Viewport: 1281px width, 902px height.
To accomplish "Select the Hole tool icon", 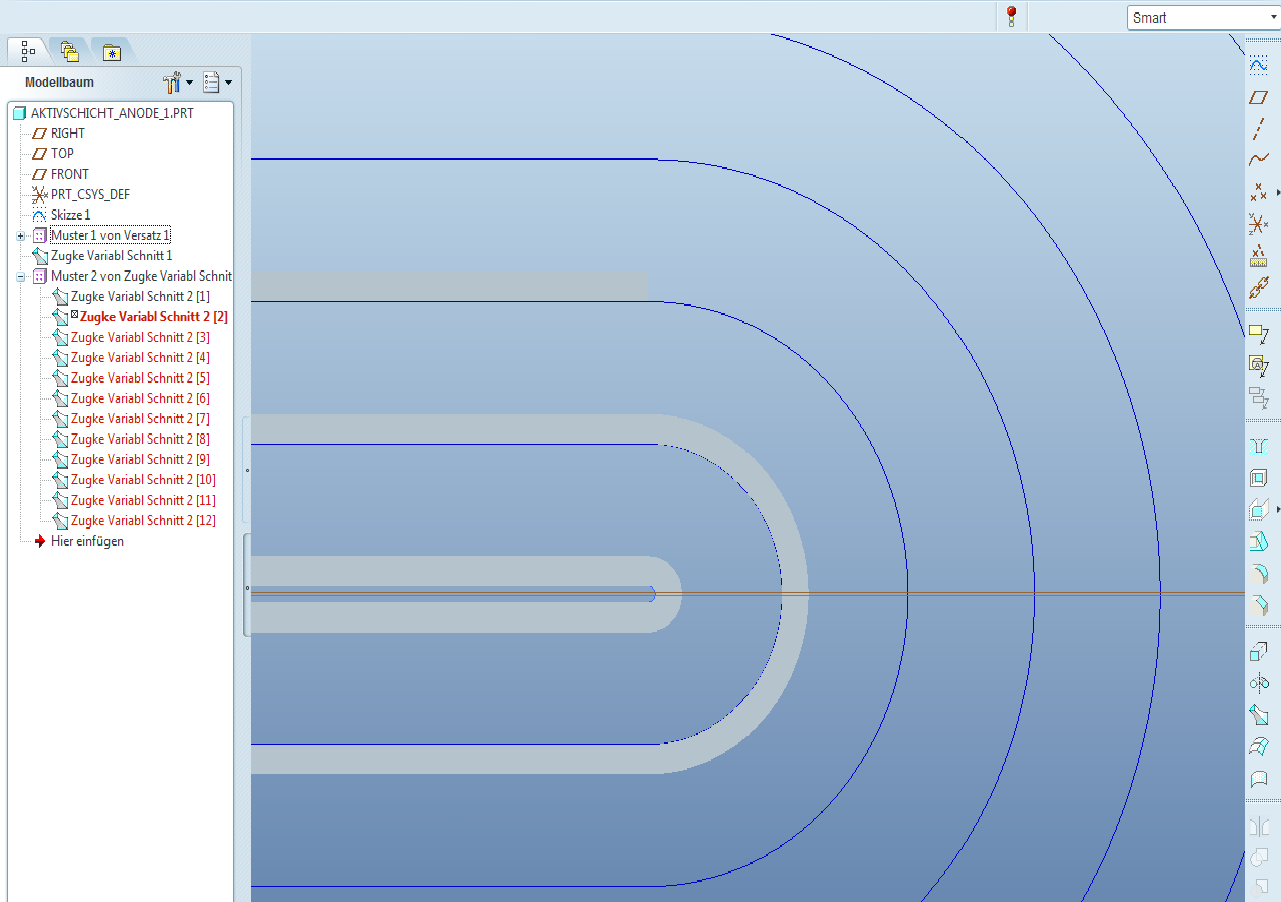I will point(1259,445).
